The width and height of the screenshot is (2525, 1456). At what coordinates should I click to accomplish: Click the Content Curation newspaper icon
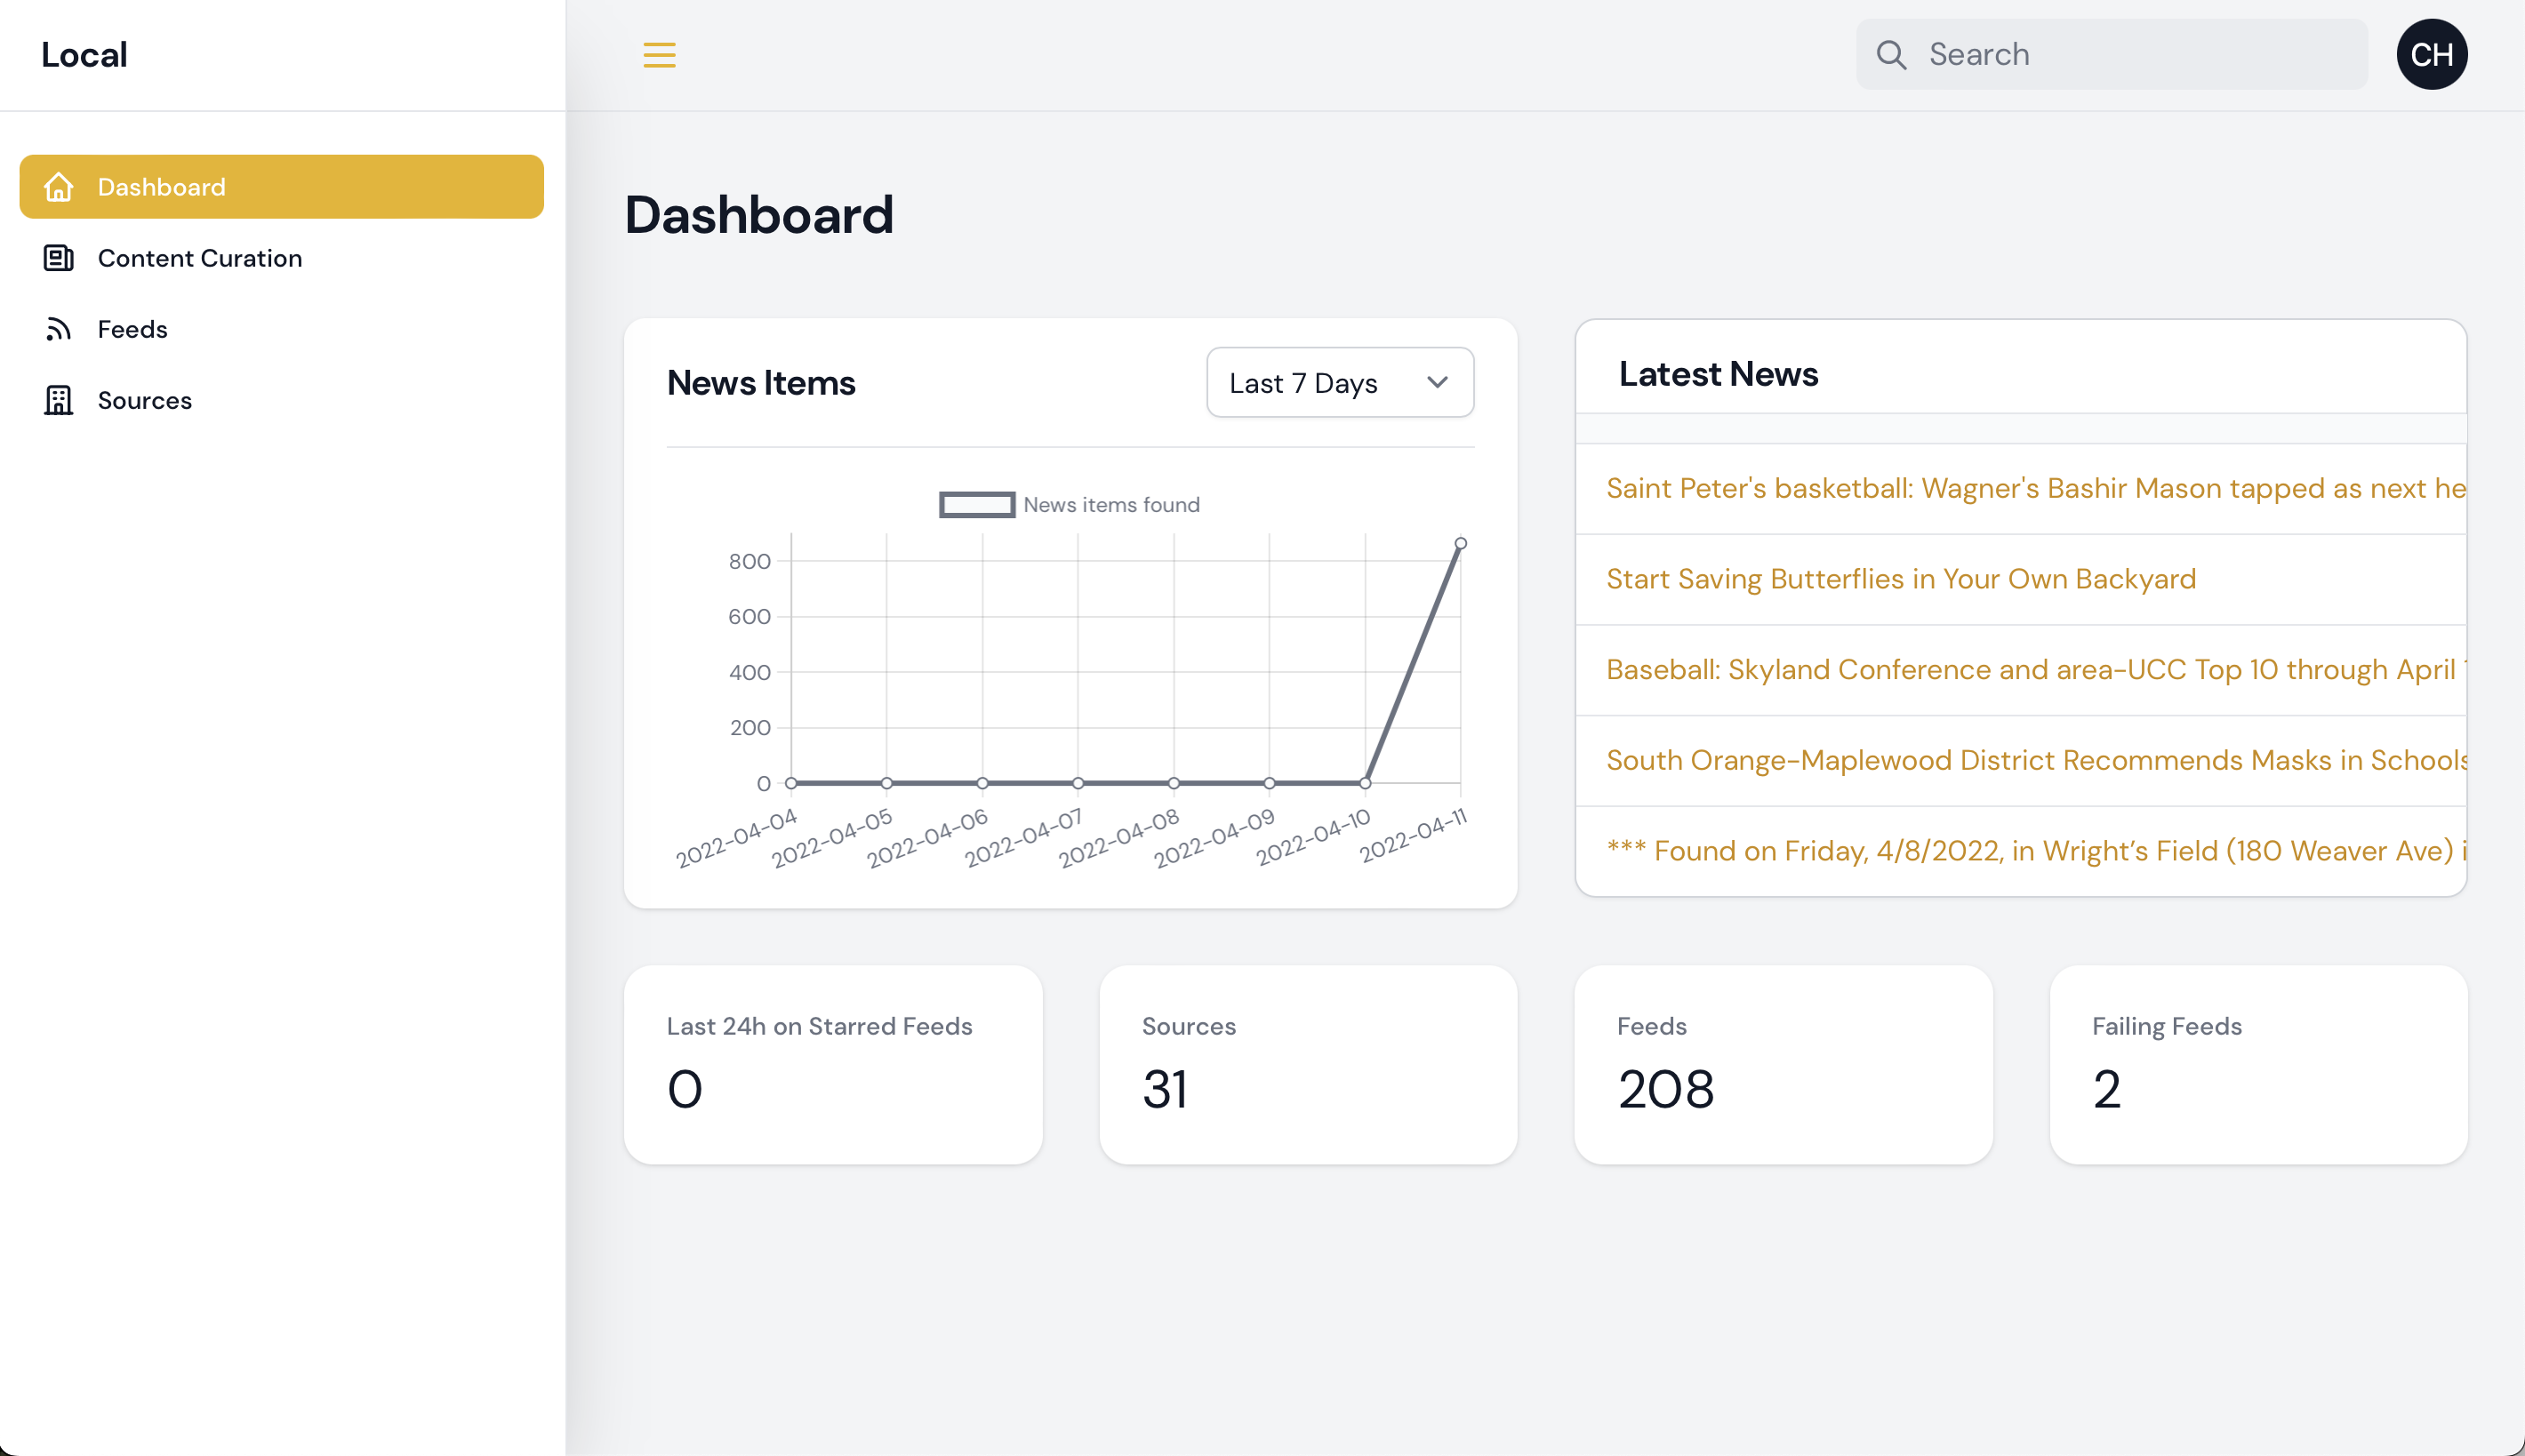pyautogui.click(x=58, y=258)
